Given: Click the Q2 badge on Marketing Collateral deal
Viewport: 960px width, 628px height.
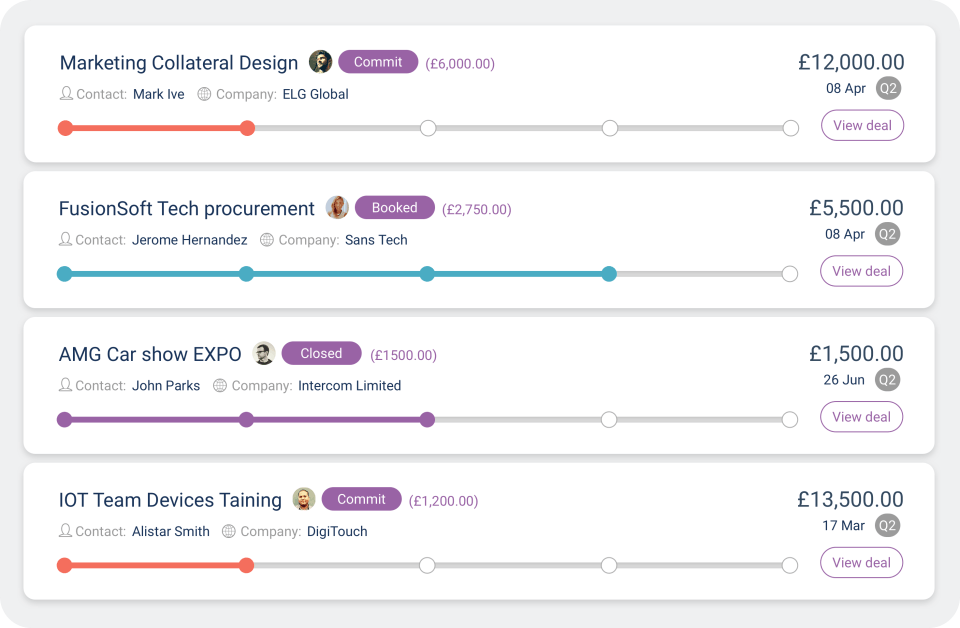Looking at the screenshot, I should point(887,88).
